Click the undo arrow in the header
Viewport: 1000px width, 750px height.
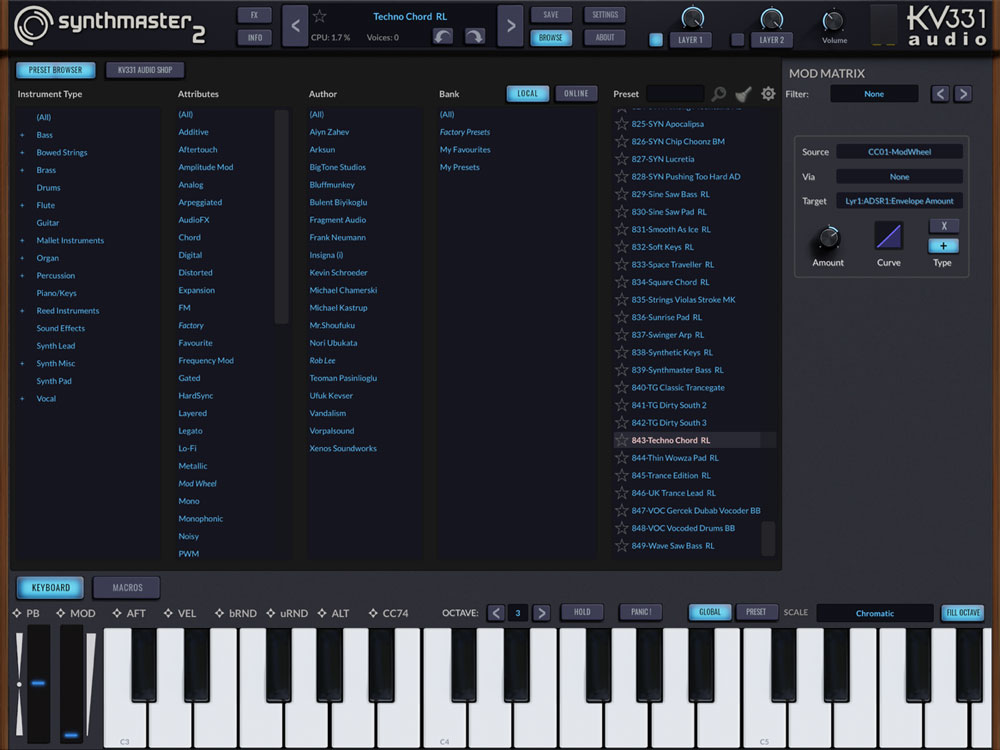(x=440, y=36)
